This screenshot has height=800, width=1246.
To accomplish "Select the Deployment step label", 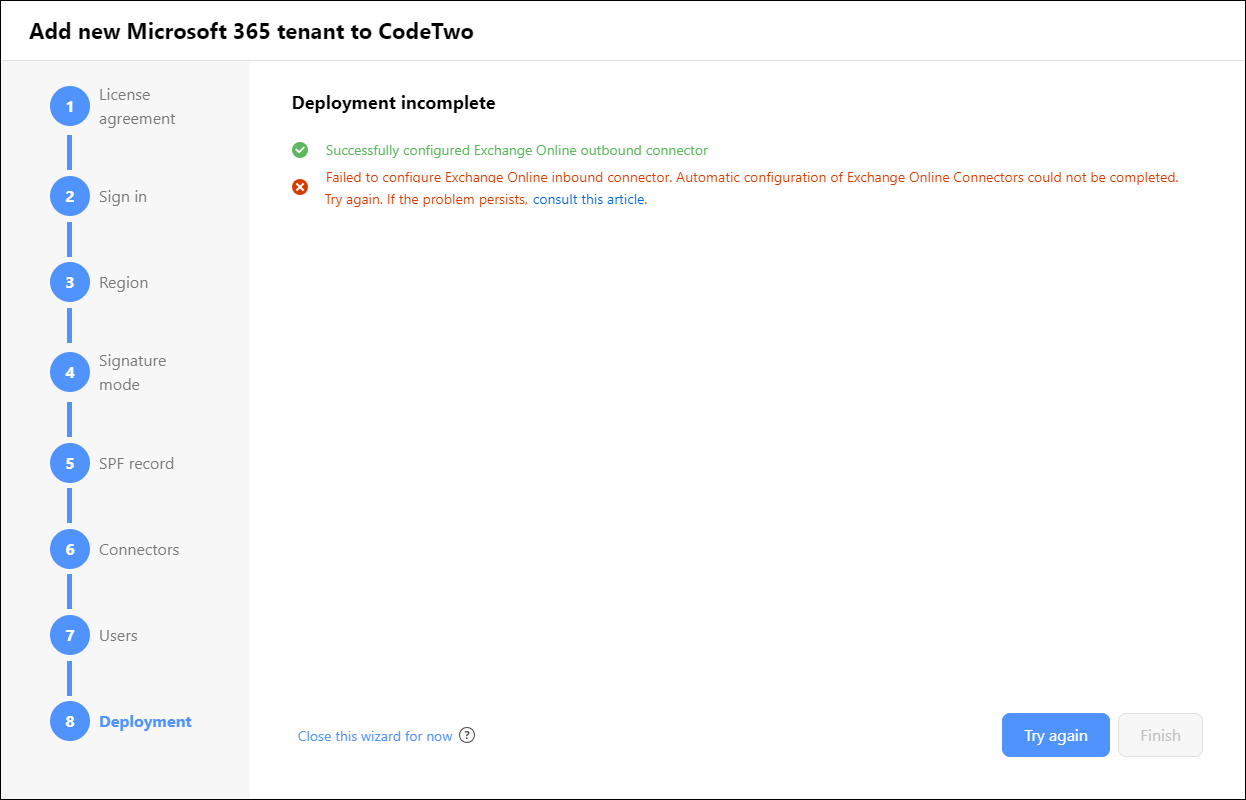I will tap(145, 721).
